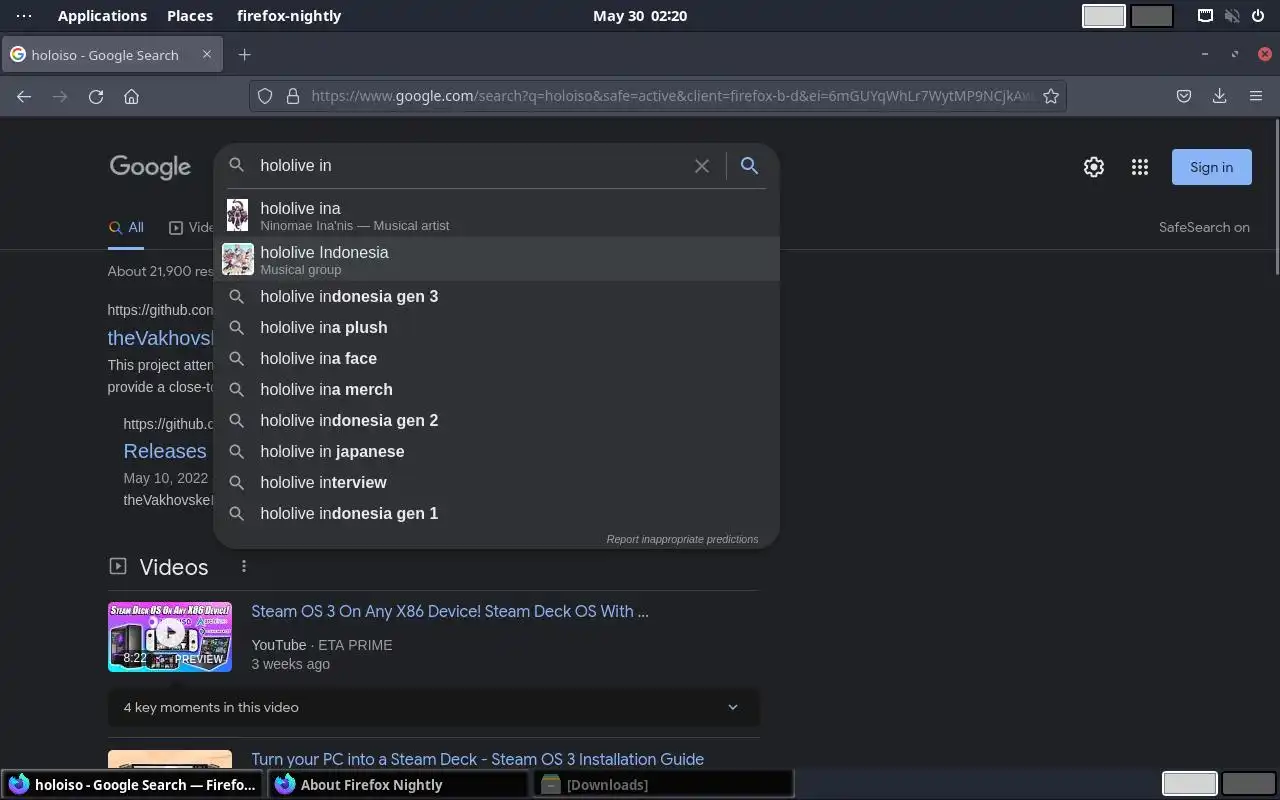
Task: Open the three-dot activities menu
Action: (x=24, y=15)
